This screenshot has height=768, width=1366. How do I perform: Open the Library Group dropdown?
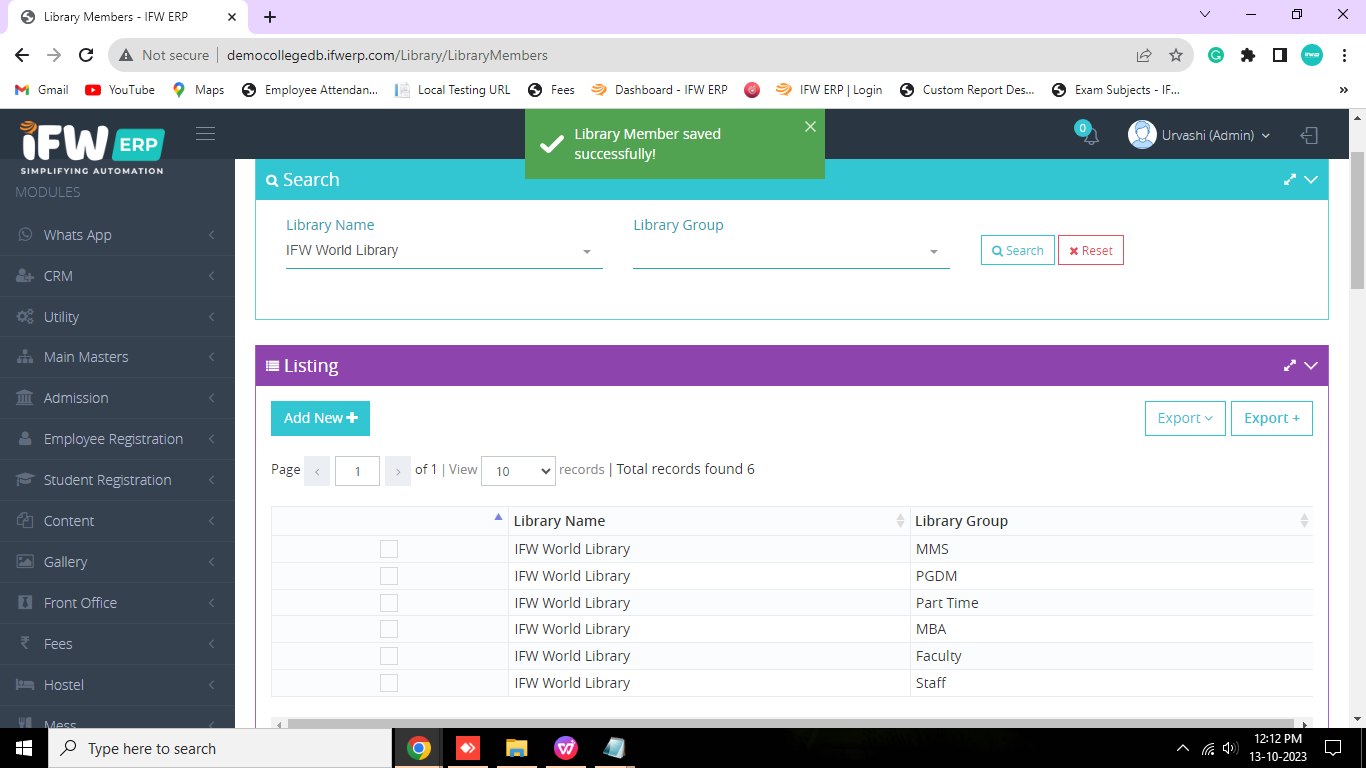pyautogui.click(x=791, y=251)
